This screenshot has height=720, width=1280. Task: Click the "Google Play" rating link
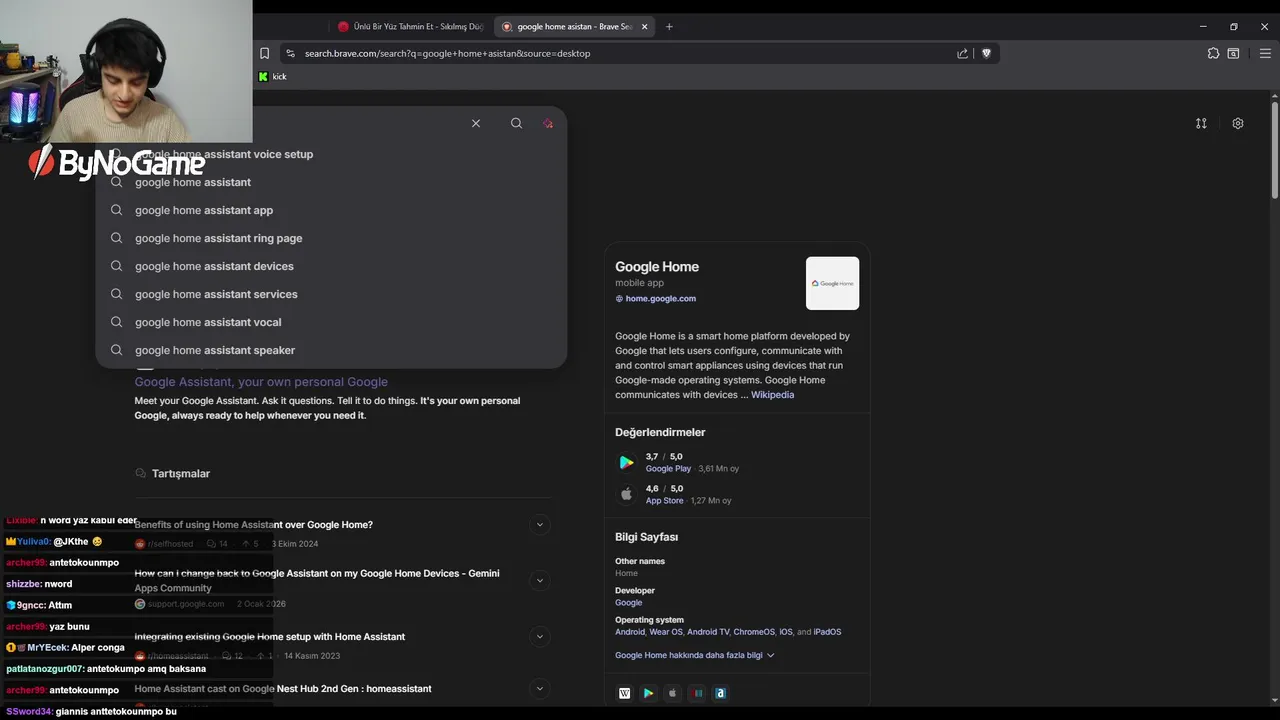click(668, 468)
